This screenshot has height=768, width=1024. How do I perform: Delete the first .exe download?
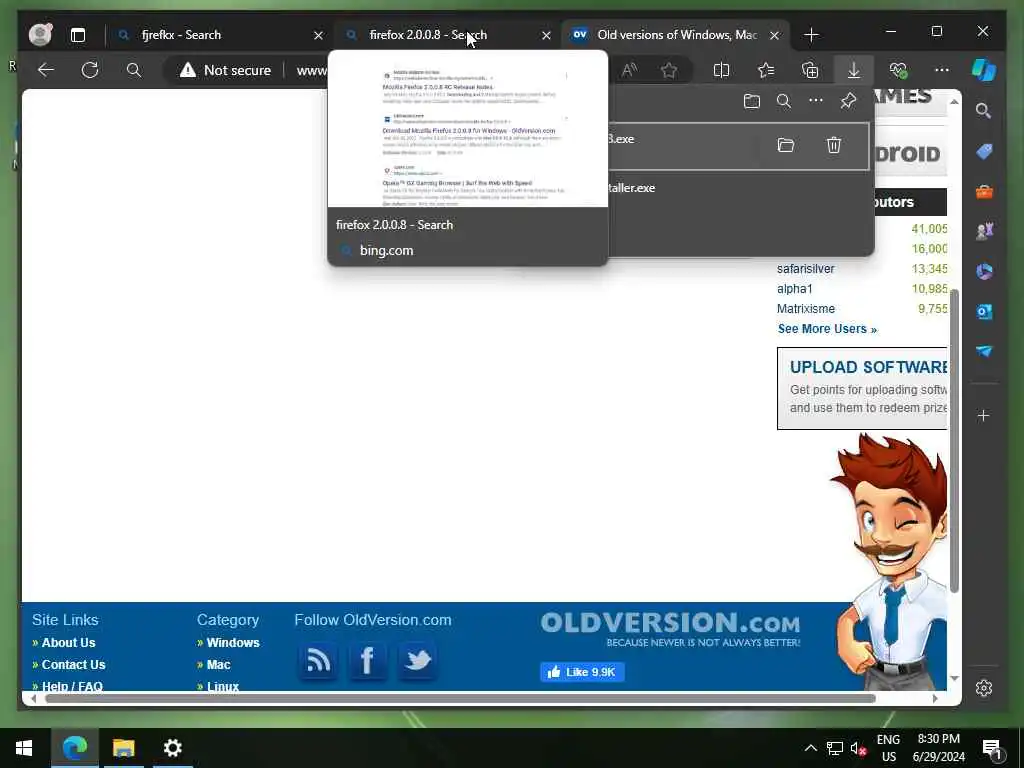[834, 145]
